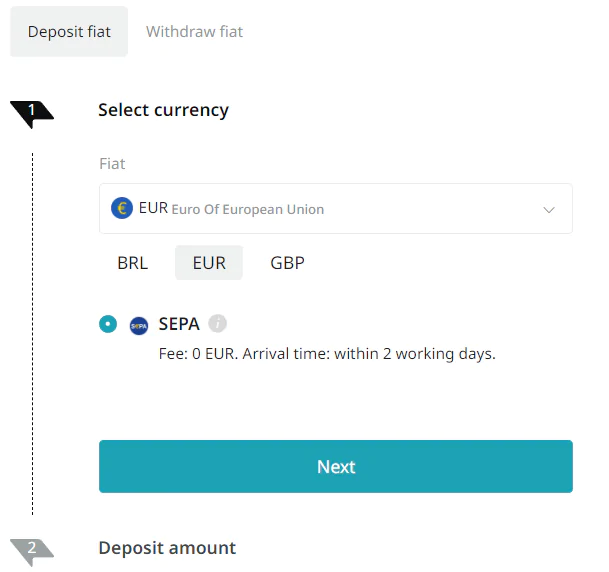This screenshot has width=609, height=572.
Task: Click the dotted step progress line
Action: click(33, 334)
